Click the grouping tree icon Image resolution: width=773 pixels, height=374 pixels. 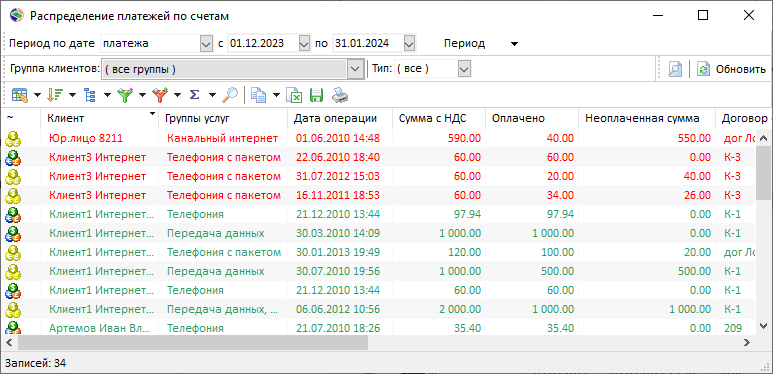pyautogui.click(x=90, y=95)
